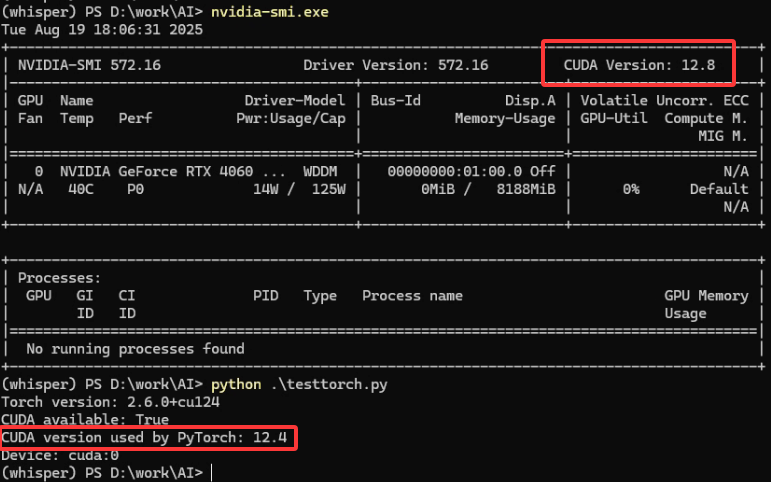Click the Driver Version 572.16 text

(x=396, y=65)
